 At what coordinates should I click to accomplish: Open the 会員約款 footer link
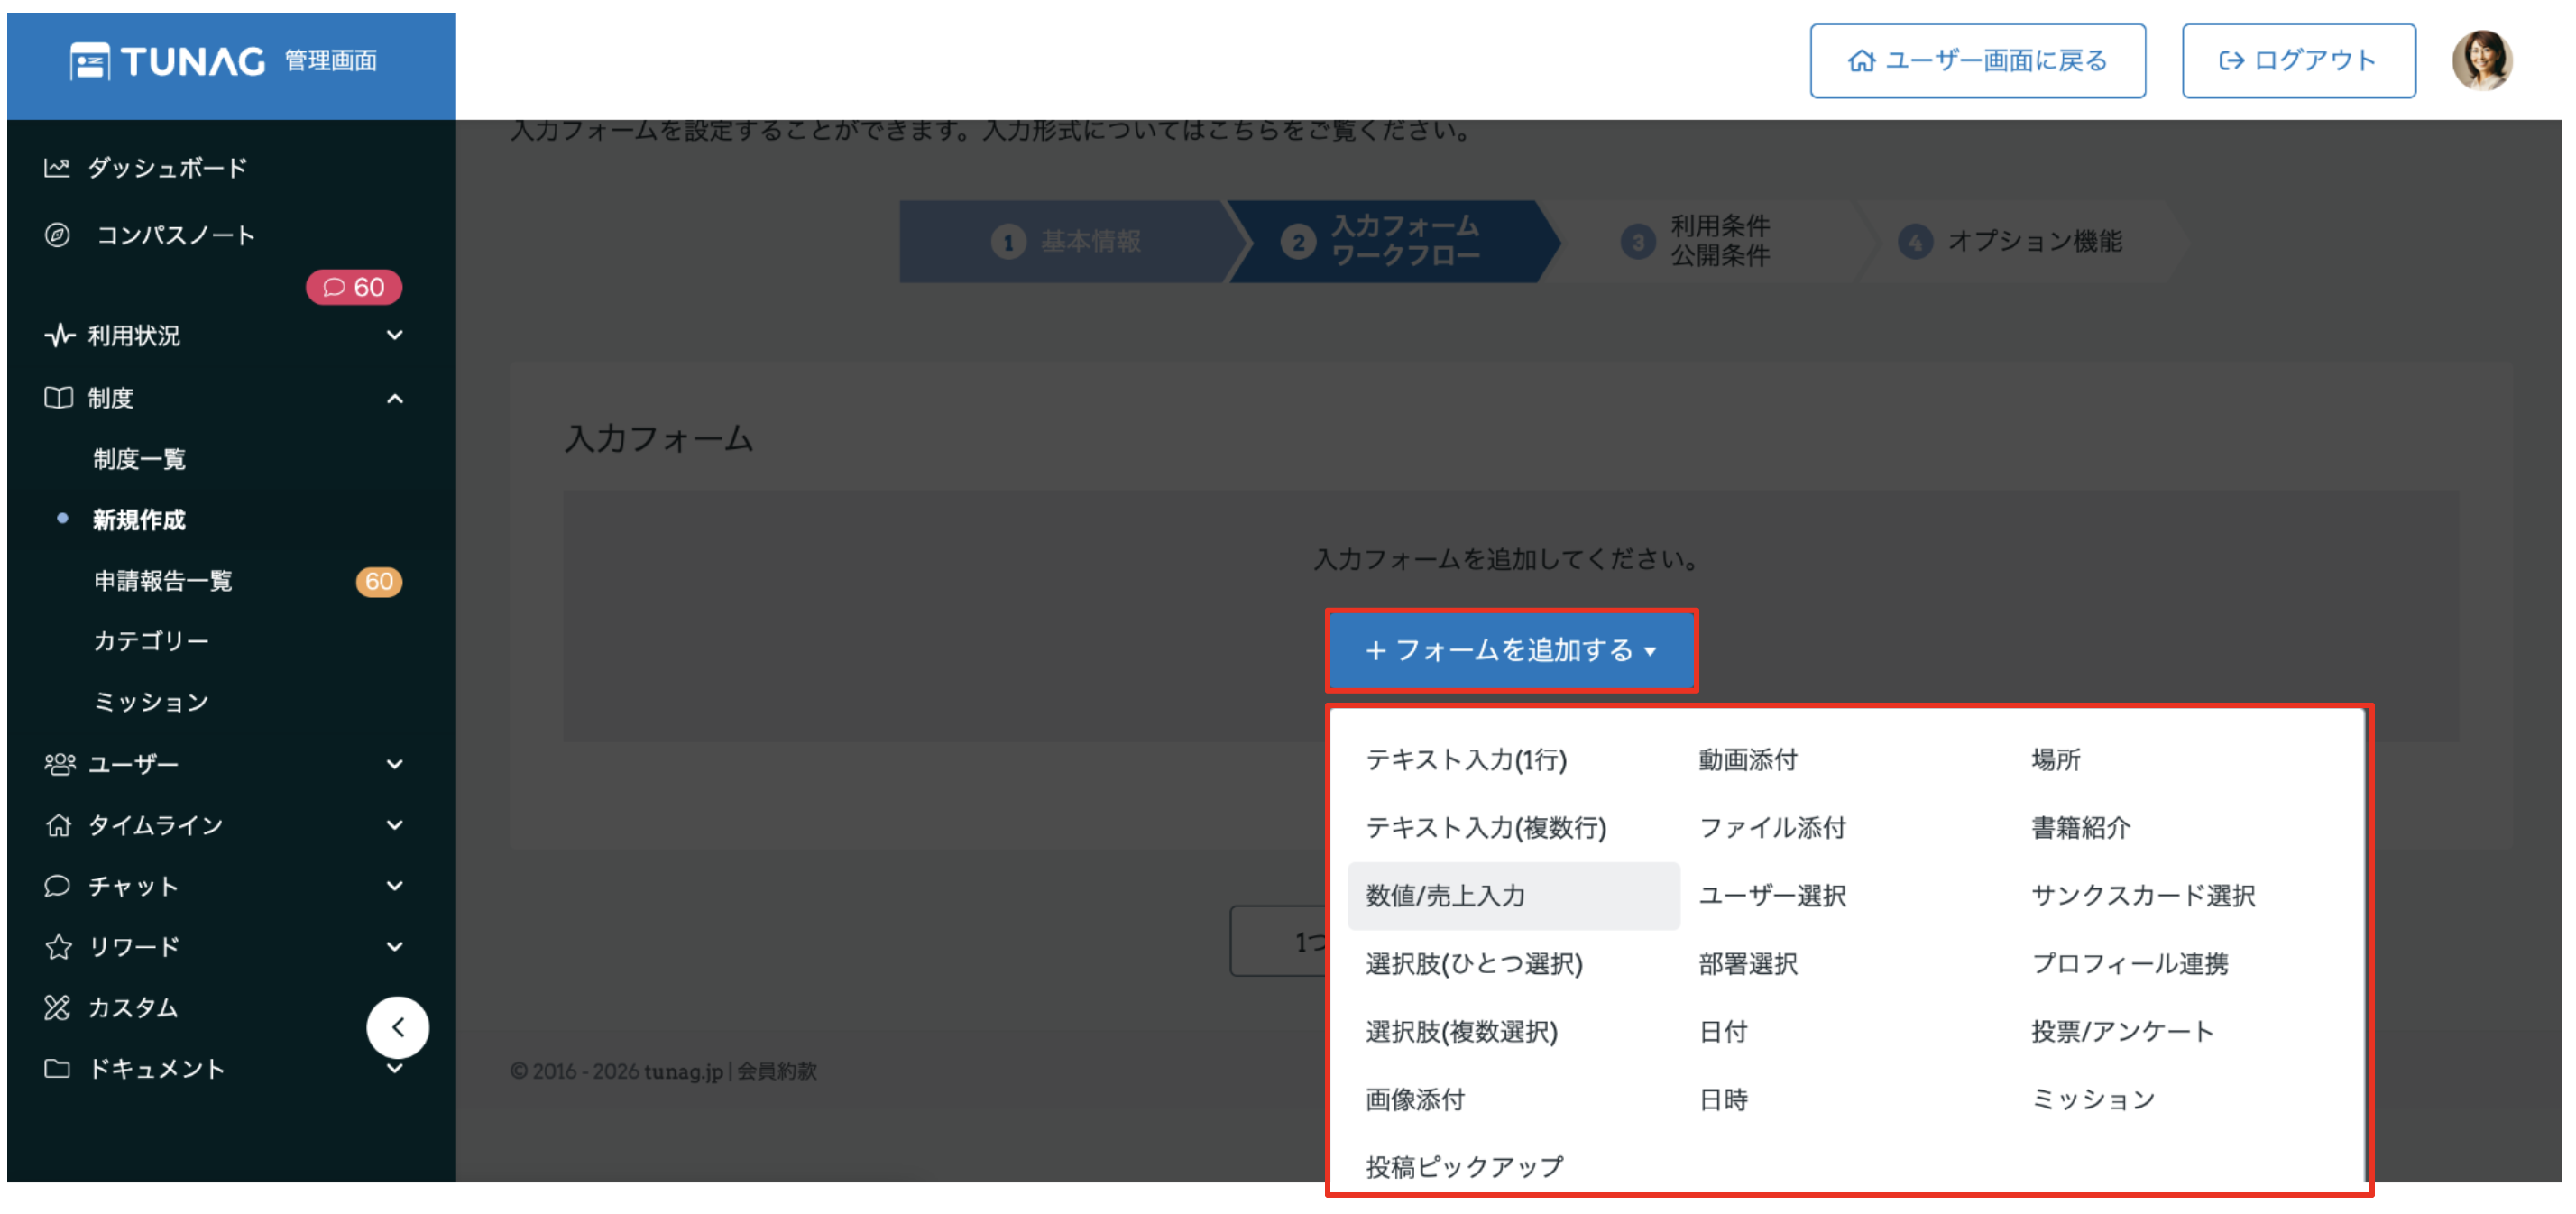pyautogui.click(x=777, y=1071)
